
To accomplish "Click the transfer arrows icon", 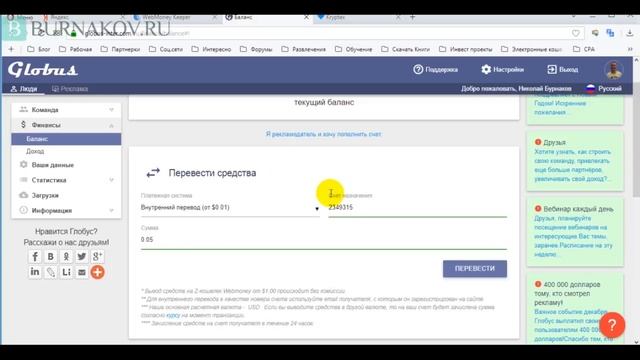I will [153, 173].
